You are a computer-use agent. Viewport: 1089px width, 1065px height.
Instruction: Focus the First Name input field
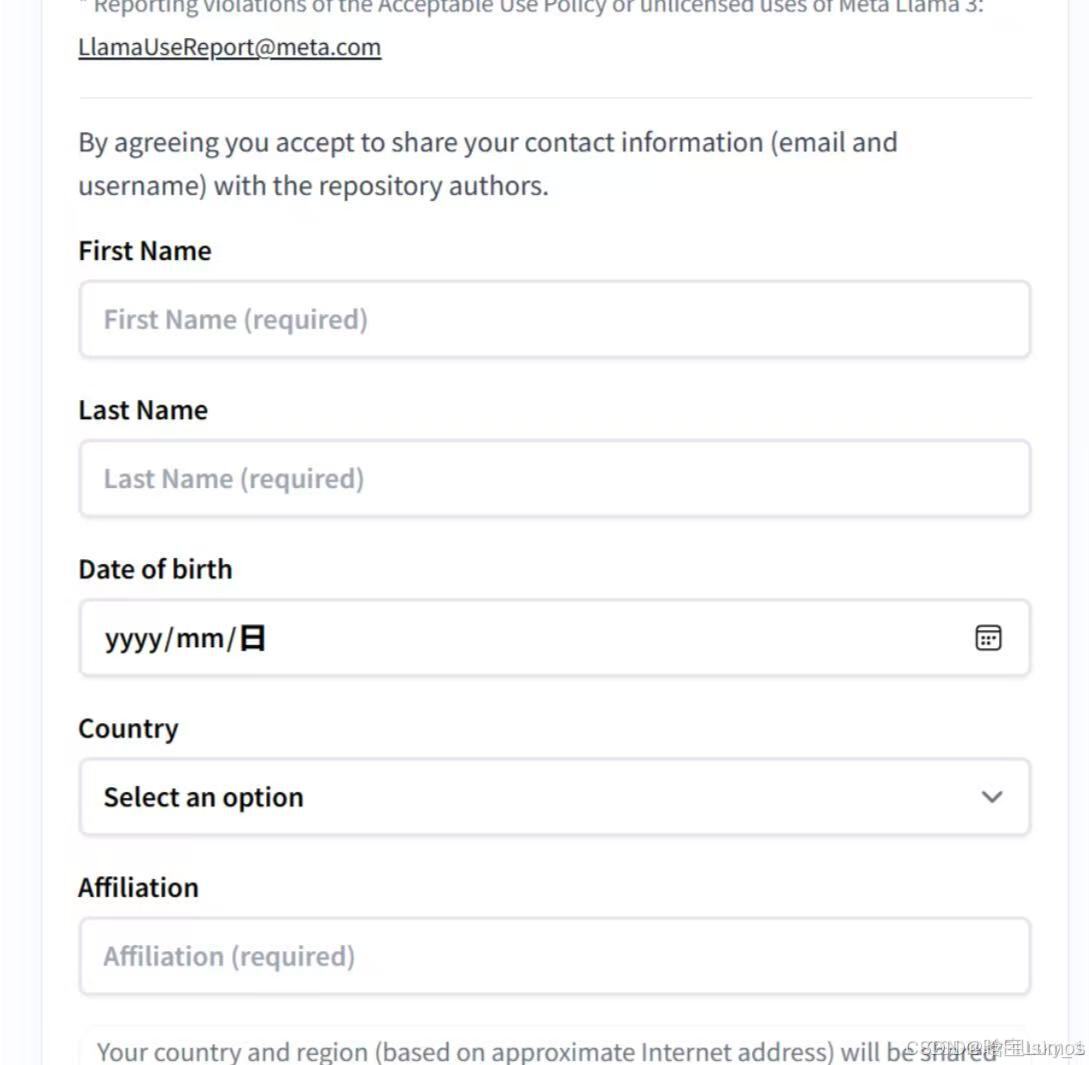tap(554, 320)
